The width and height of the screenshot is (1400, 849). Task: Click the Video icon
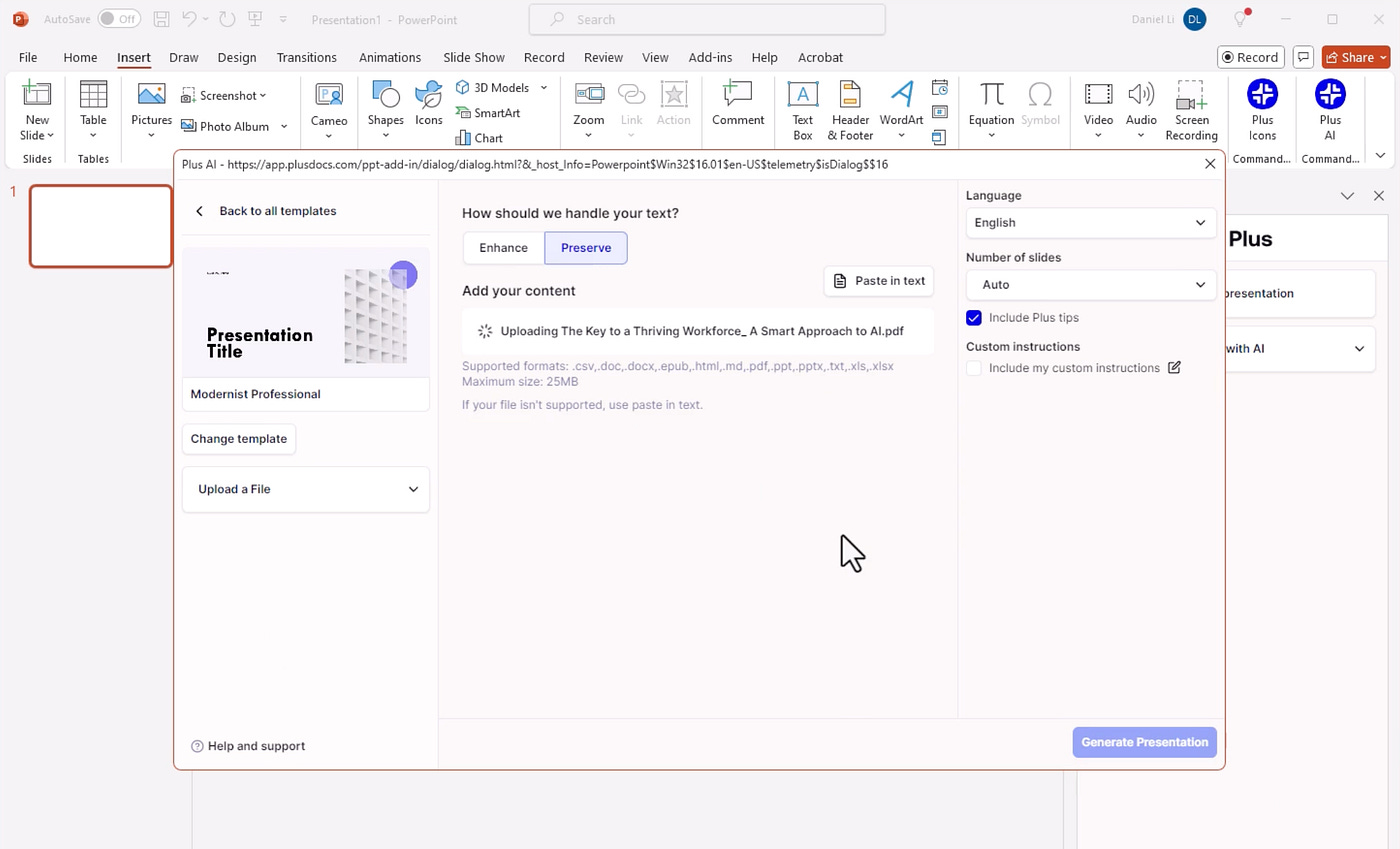coord(1098,95)
